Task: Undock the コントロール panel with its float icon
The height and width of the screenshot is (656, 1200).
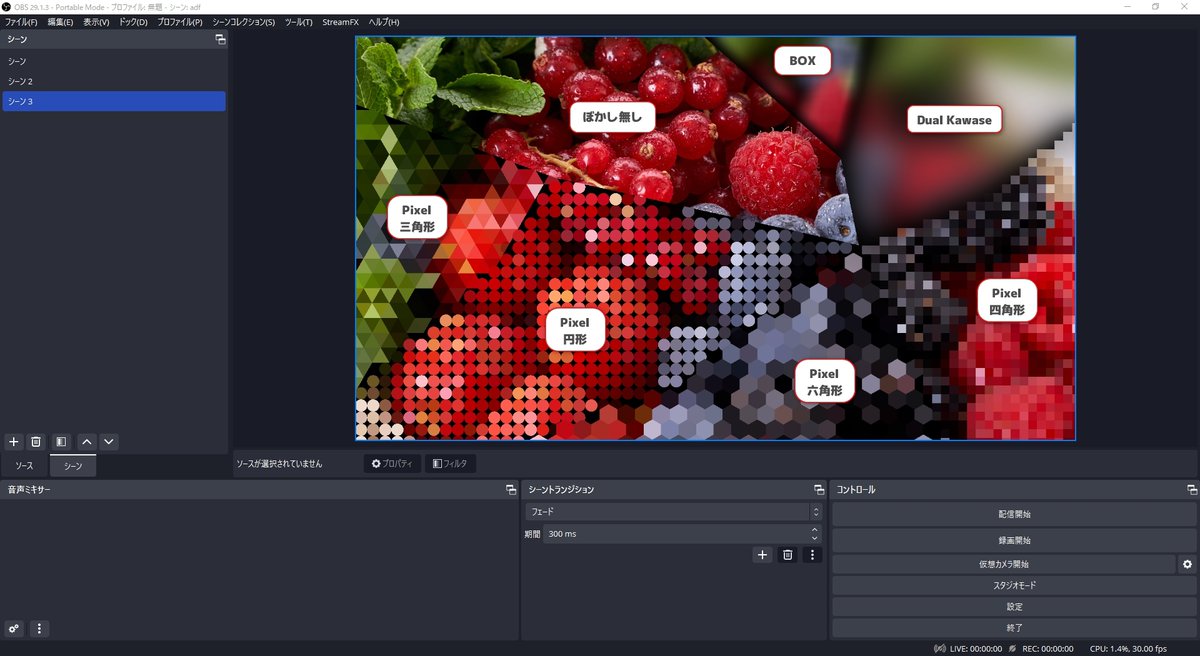Action: coord(1191,490)
